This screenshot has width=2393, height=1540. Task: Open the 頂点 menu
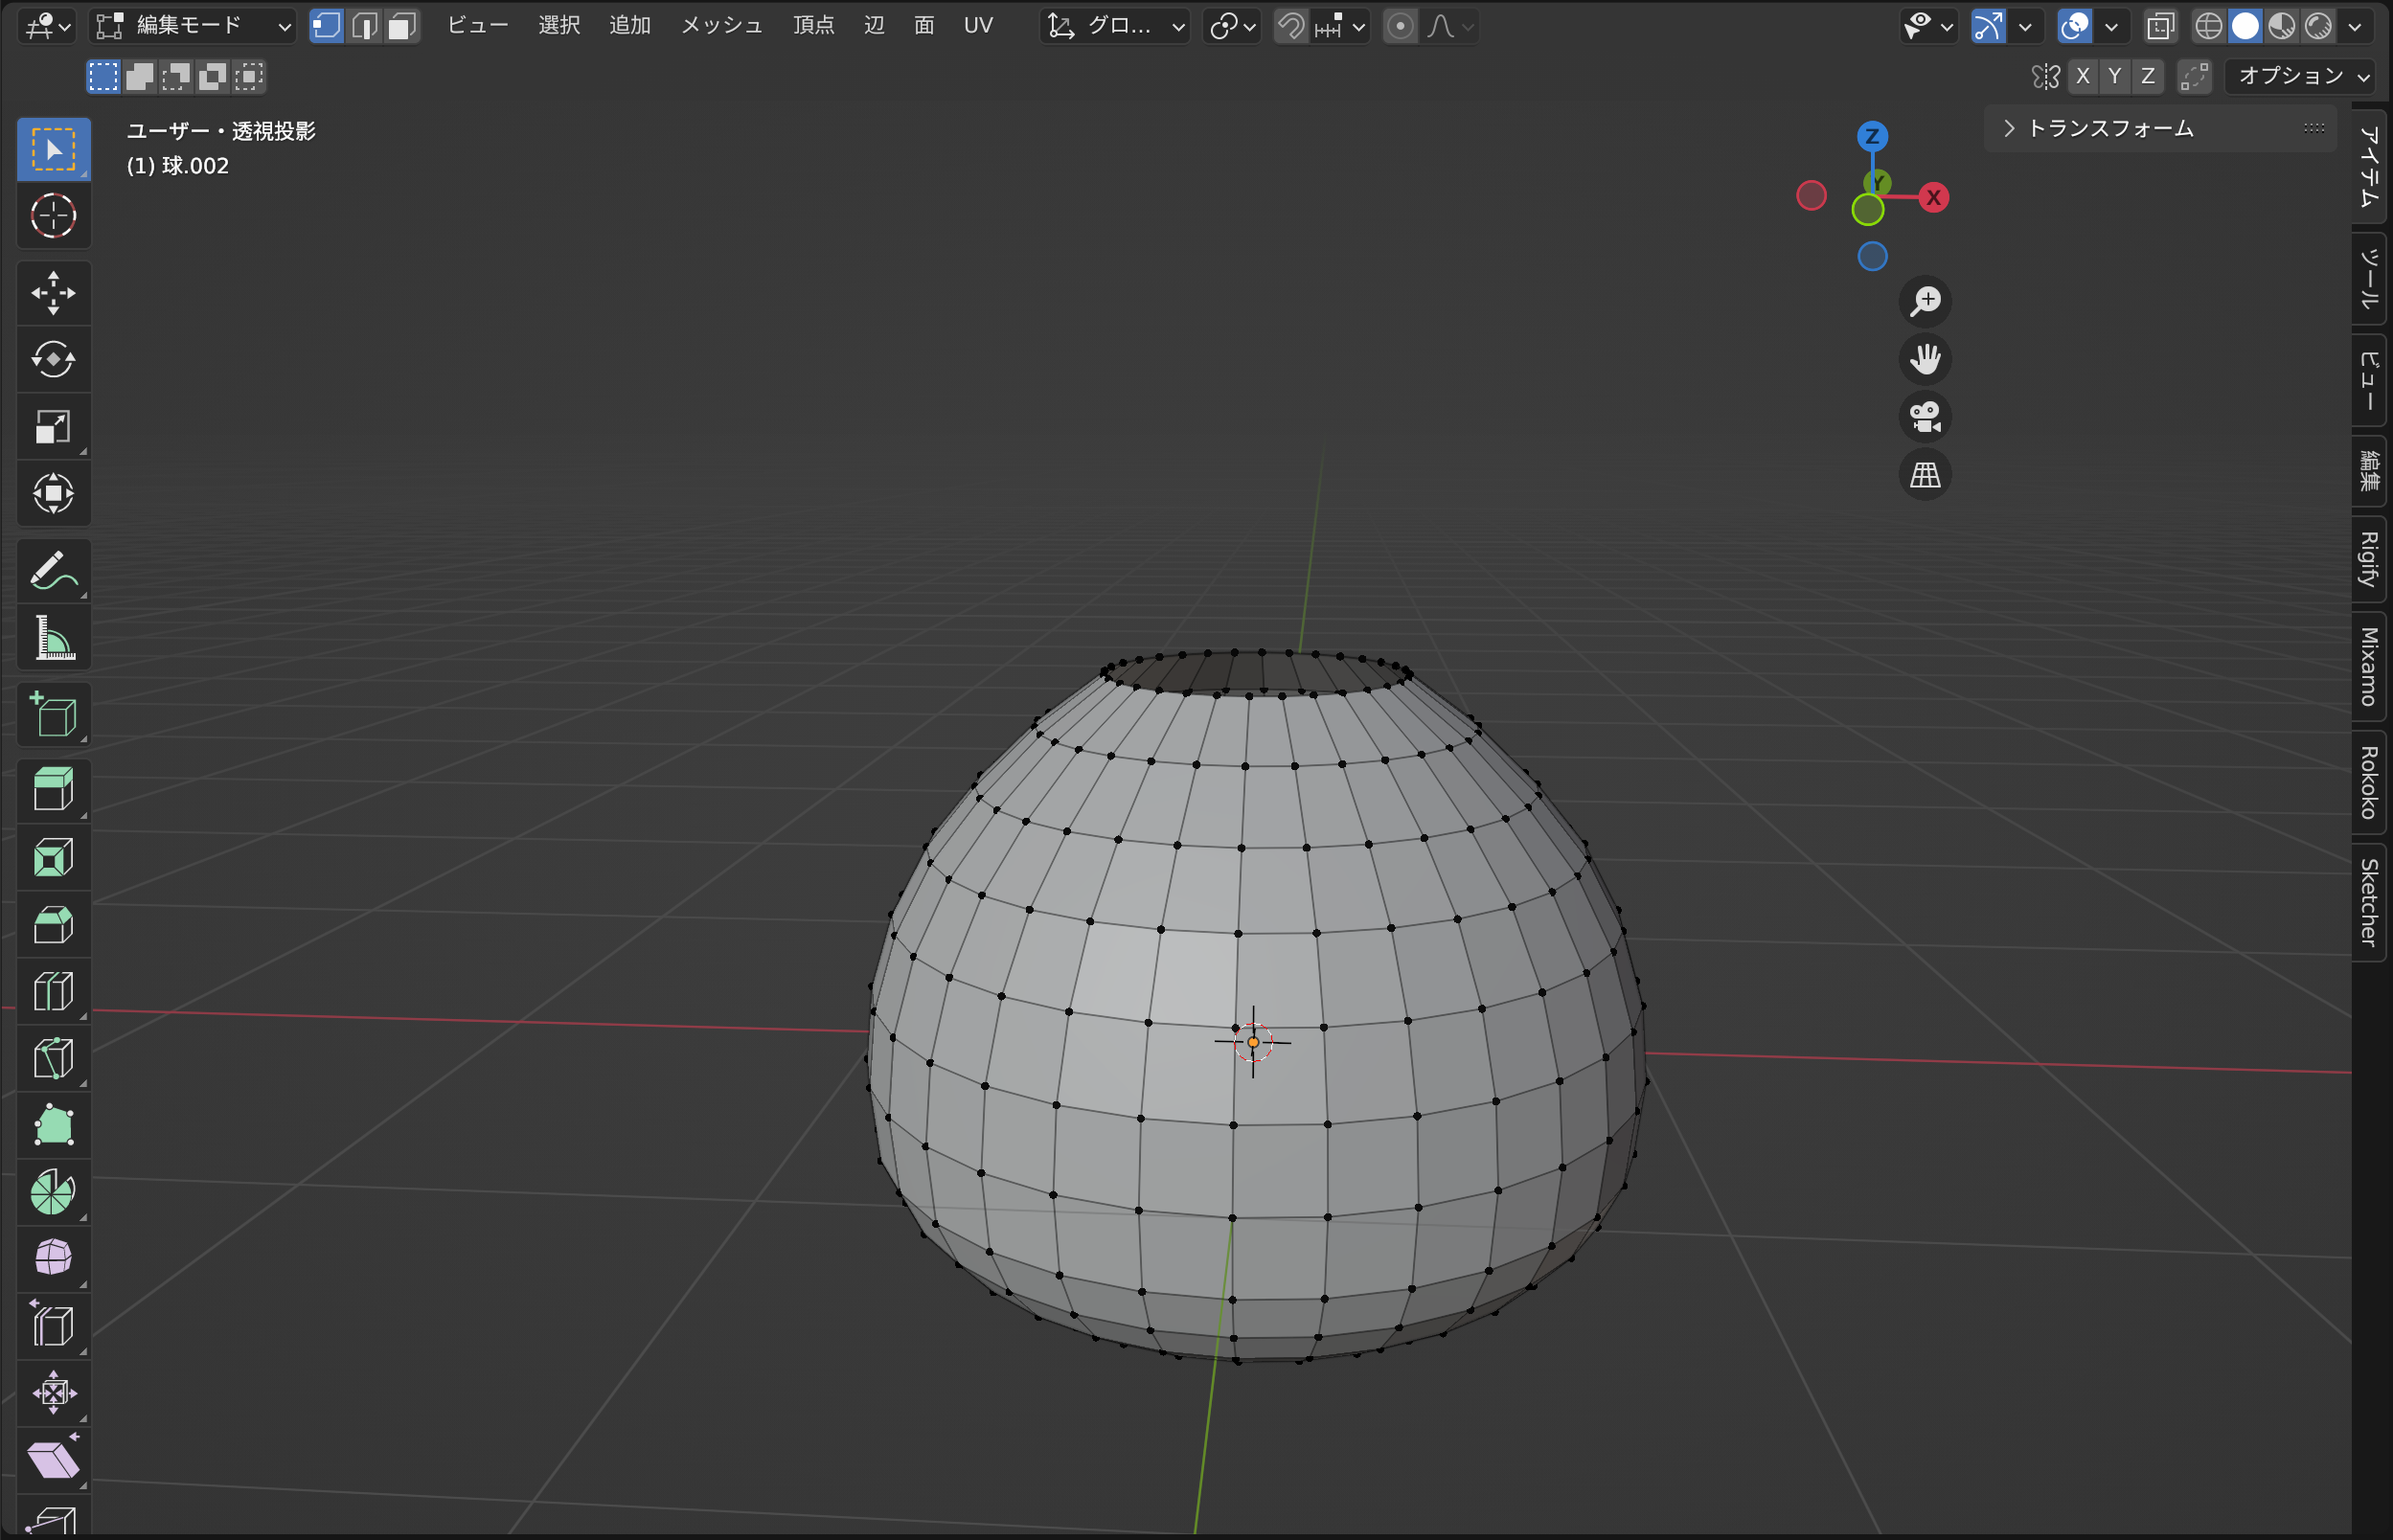813,26
